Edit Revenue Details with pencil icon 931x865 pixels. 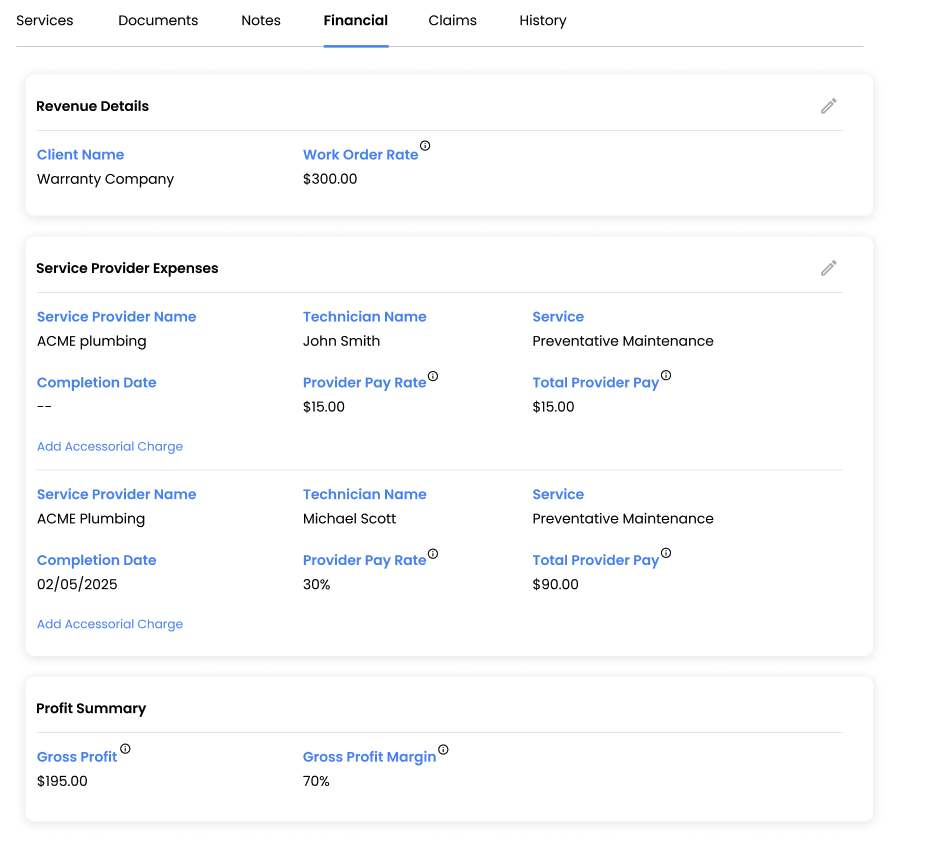click(x=828, y=106)
